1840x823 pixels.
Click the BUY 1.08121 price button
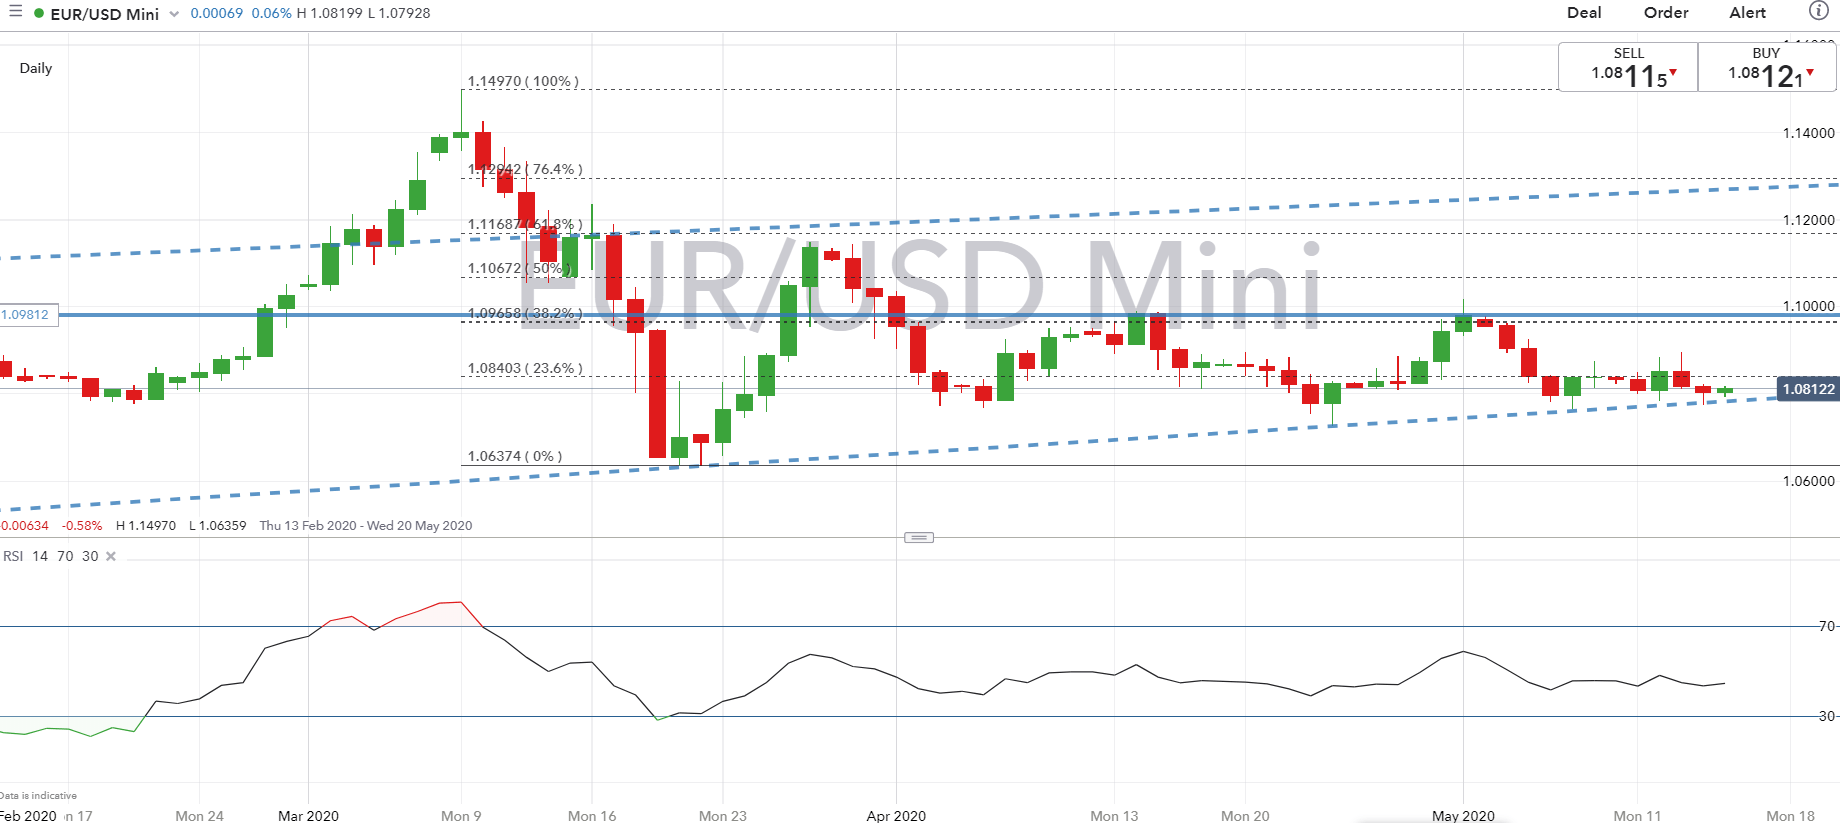tap(1767, 67)
